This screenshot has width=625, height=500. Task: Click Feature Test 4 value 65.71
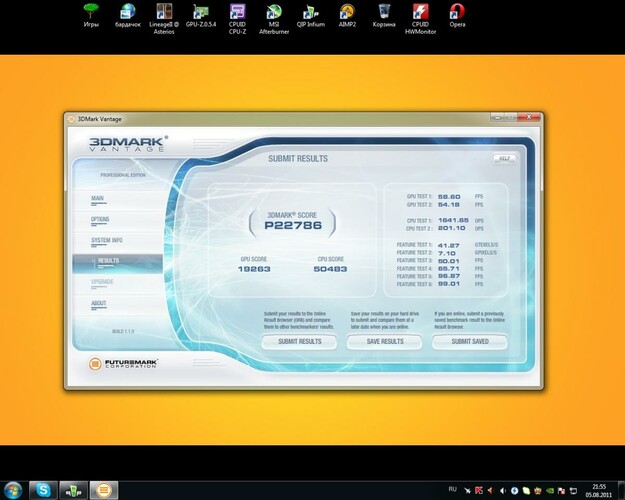pos(448,268)
